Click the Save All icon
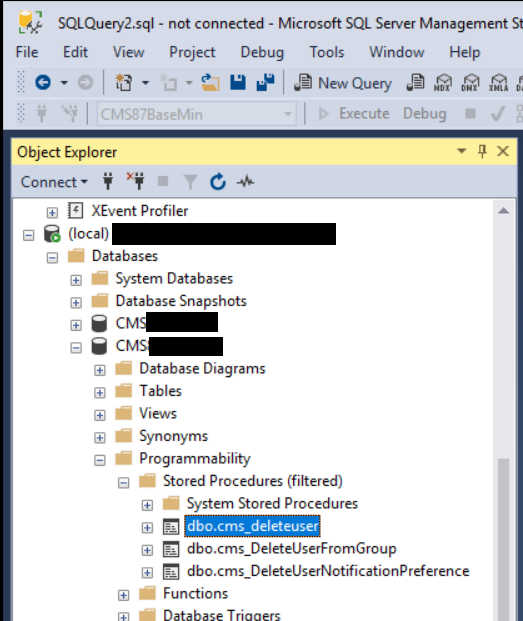Screen dimensions: 523x621 point(266,82)
